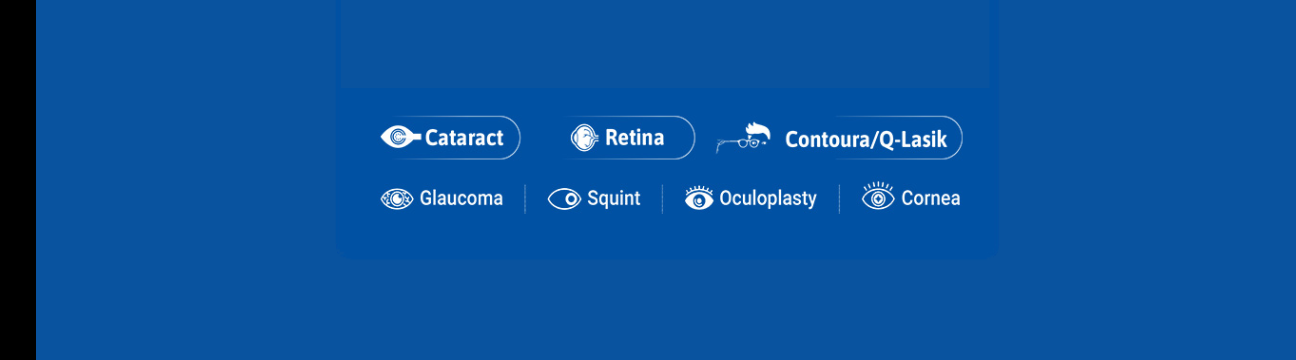Open the Cataract specialty button
The image size is (1296, 360).
tap(451, 137)
